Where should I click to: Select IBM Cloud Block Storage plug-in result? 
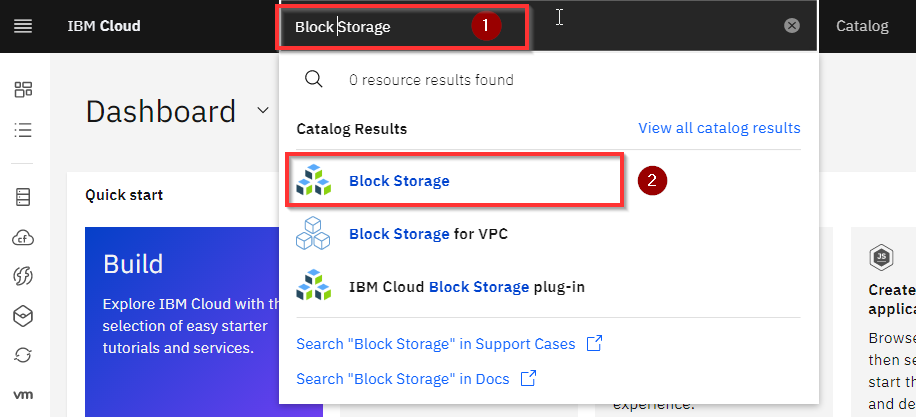467,287
